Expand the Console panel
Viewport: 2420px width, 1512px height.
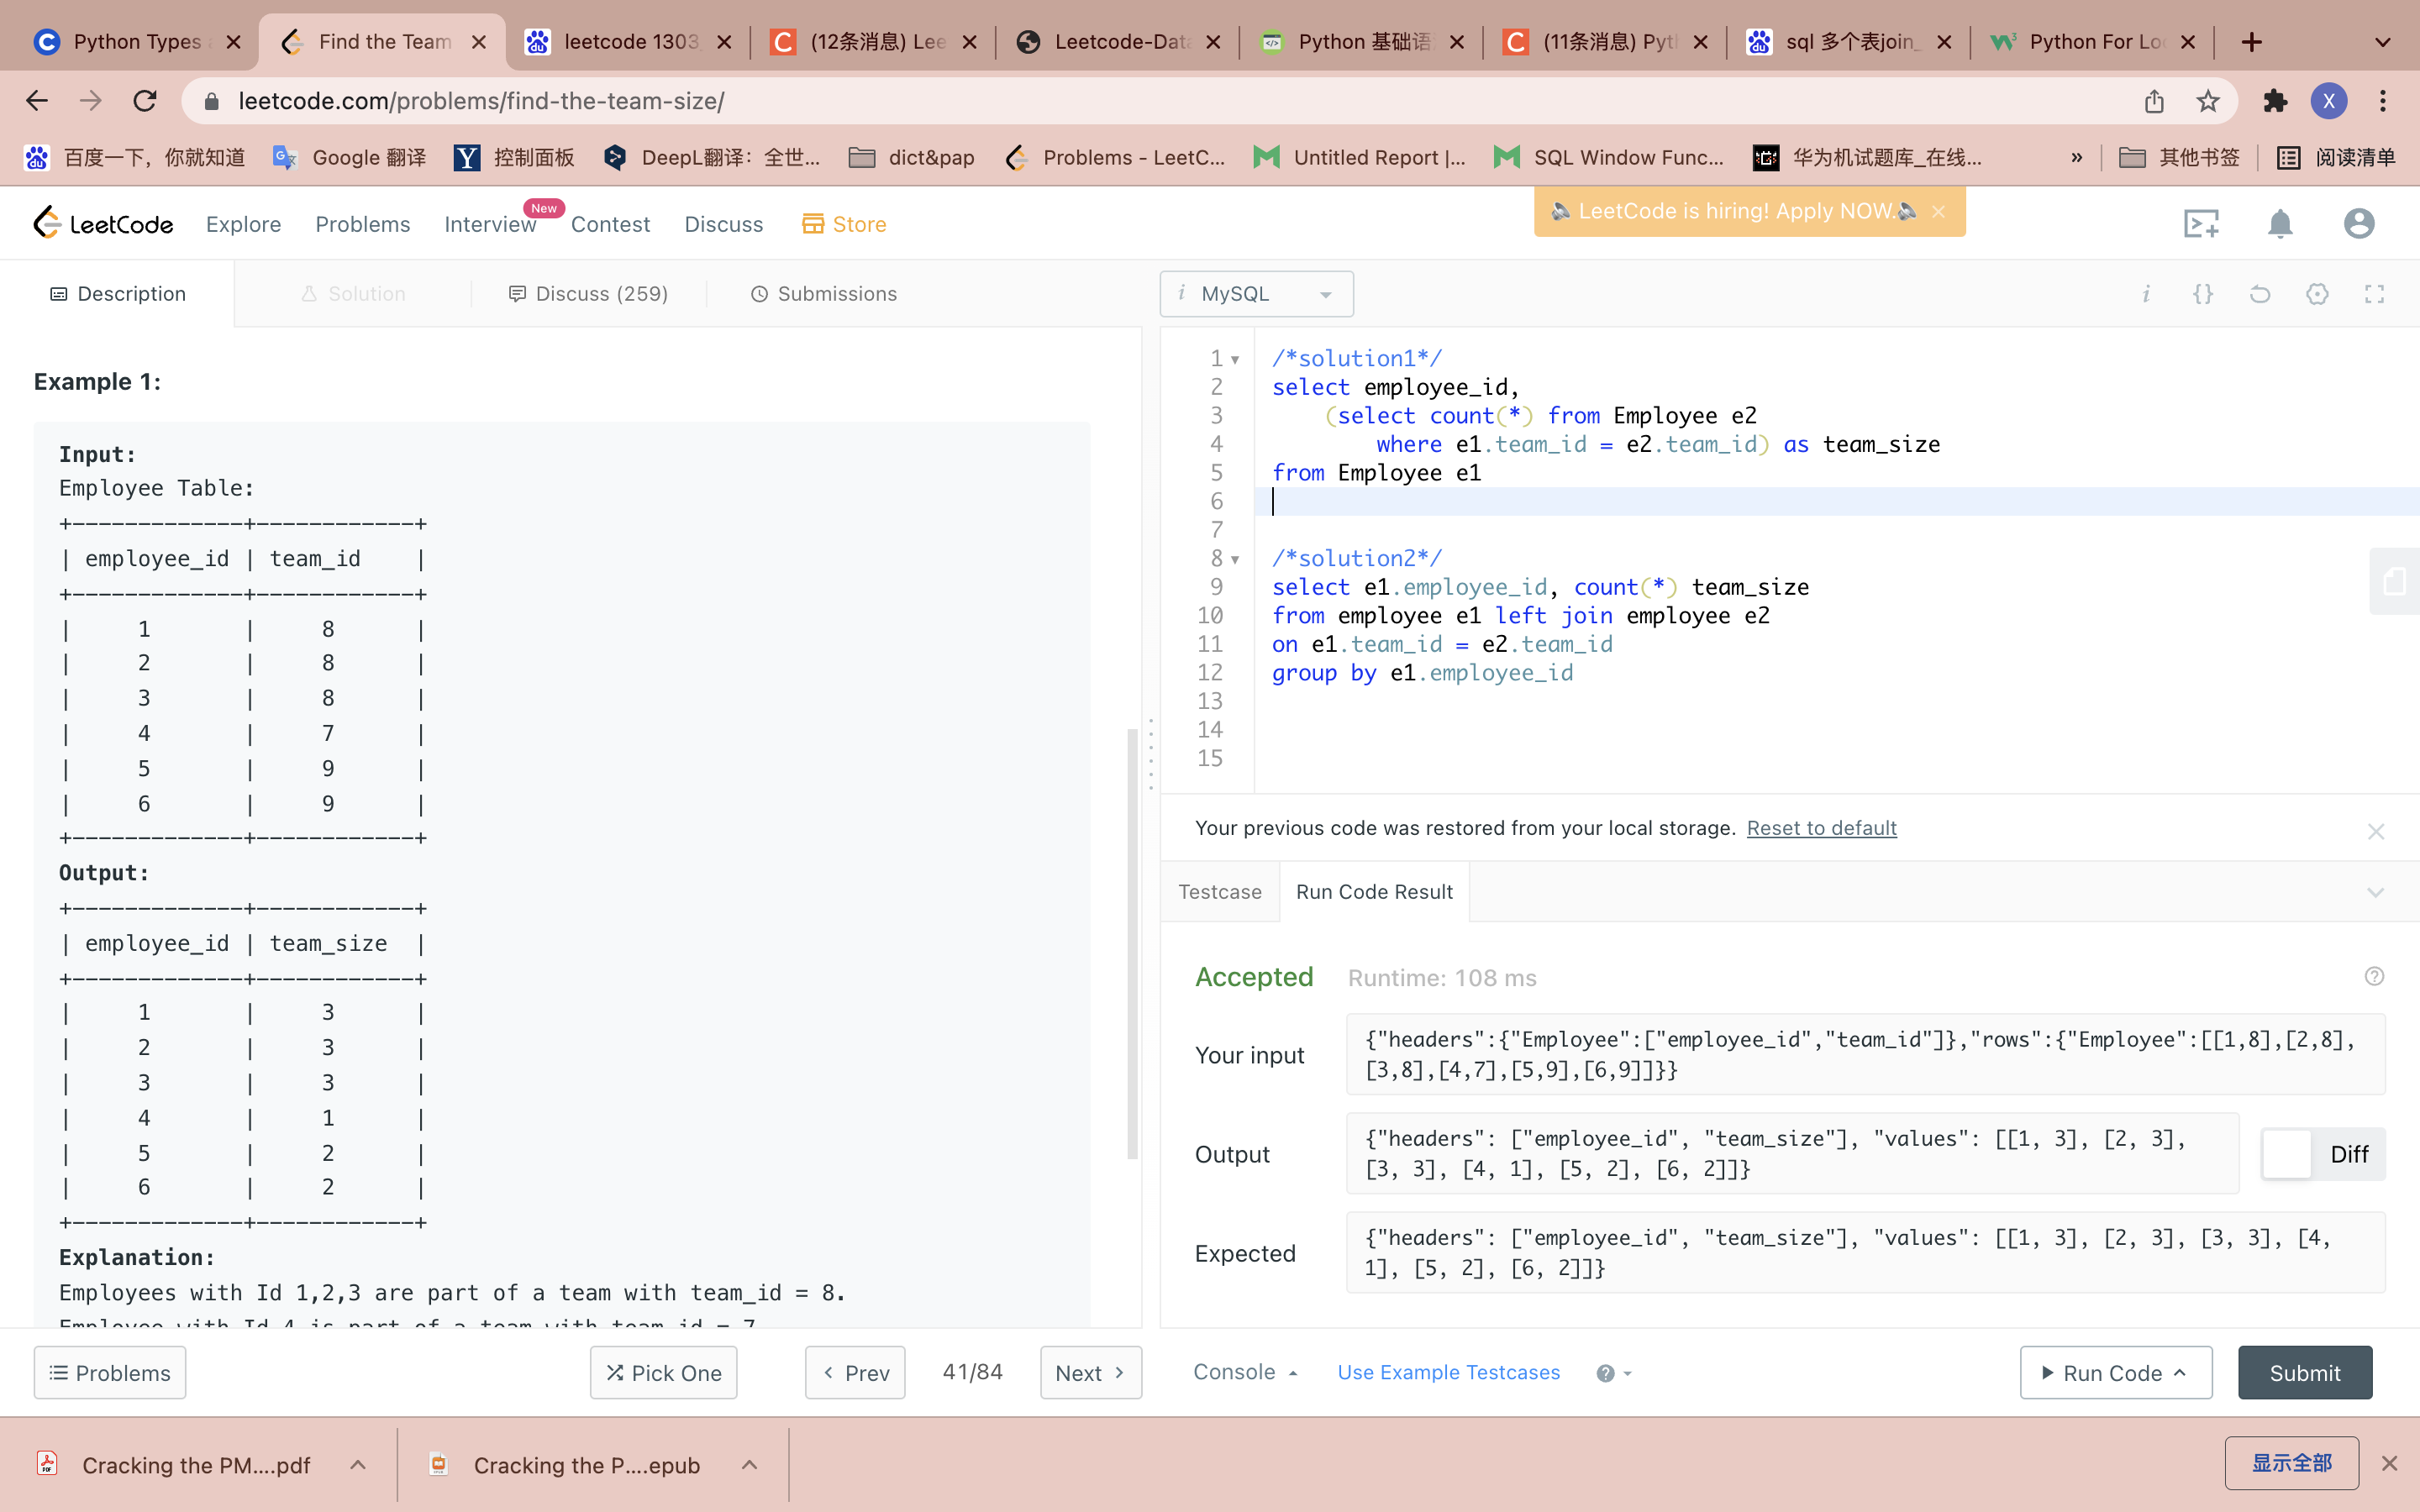(1244, 1372)
